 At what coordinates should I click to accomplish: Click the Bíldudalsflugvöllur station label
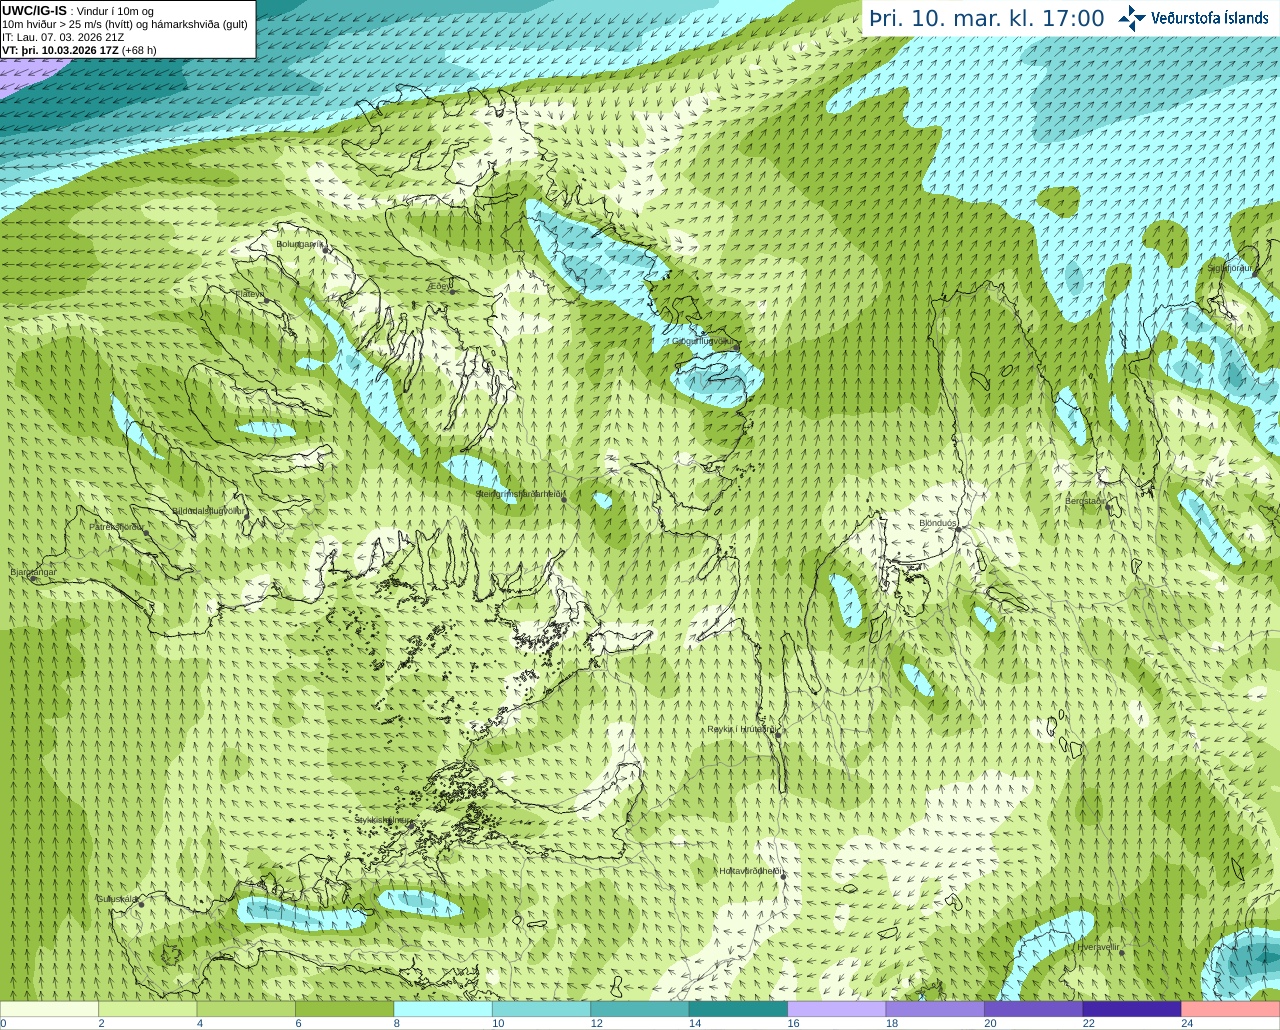click(208, 510)
